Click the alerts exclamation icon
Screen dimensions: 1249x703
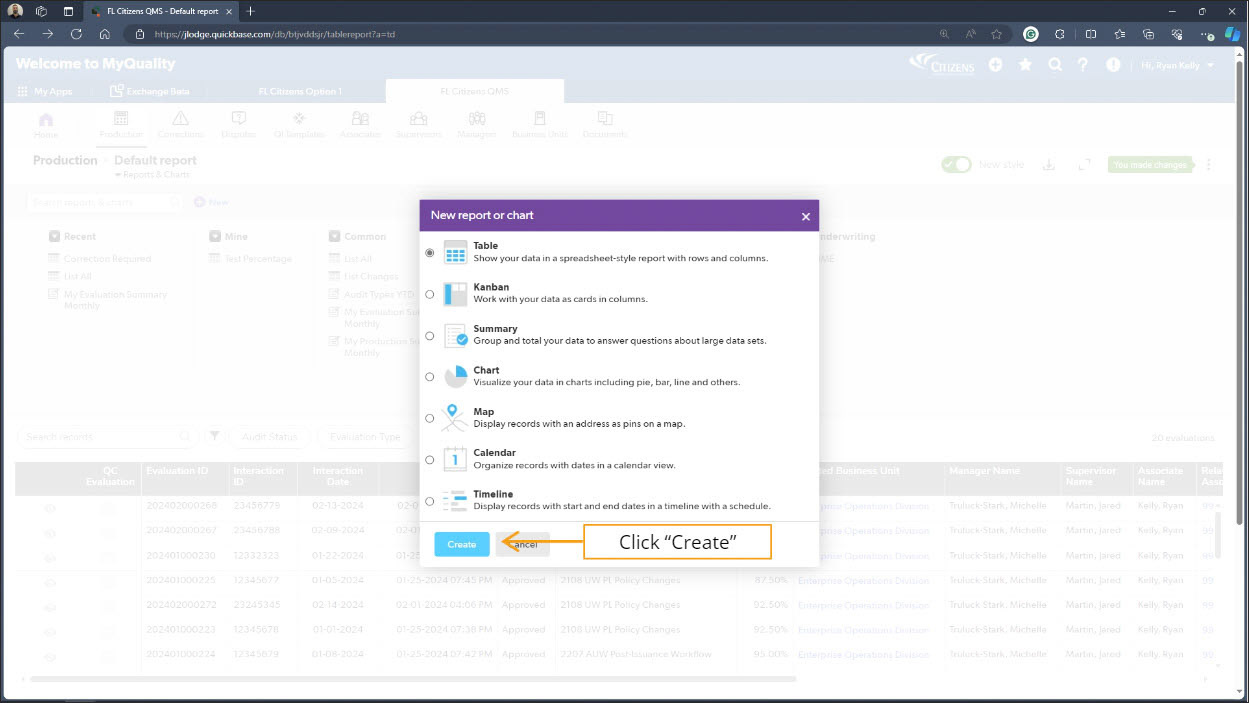[1113, 64]
